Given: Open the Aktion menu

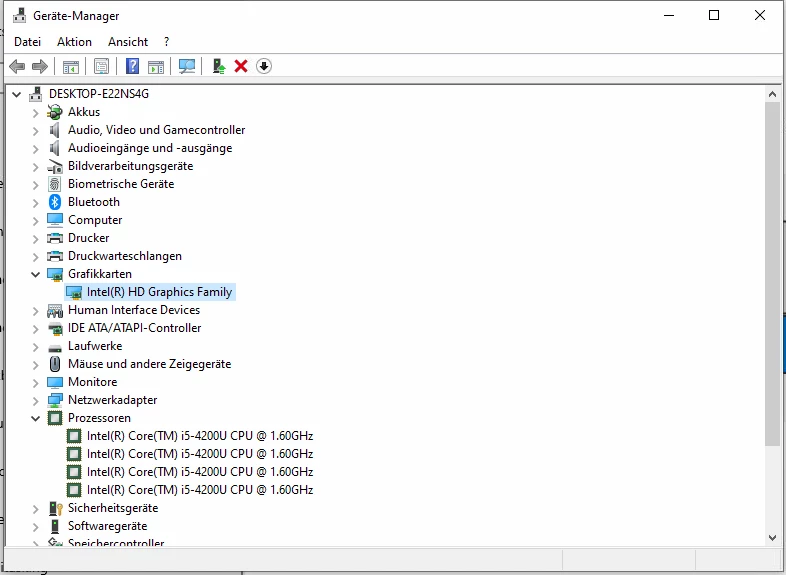Looking at the screenshot, I should 74,42.
